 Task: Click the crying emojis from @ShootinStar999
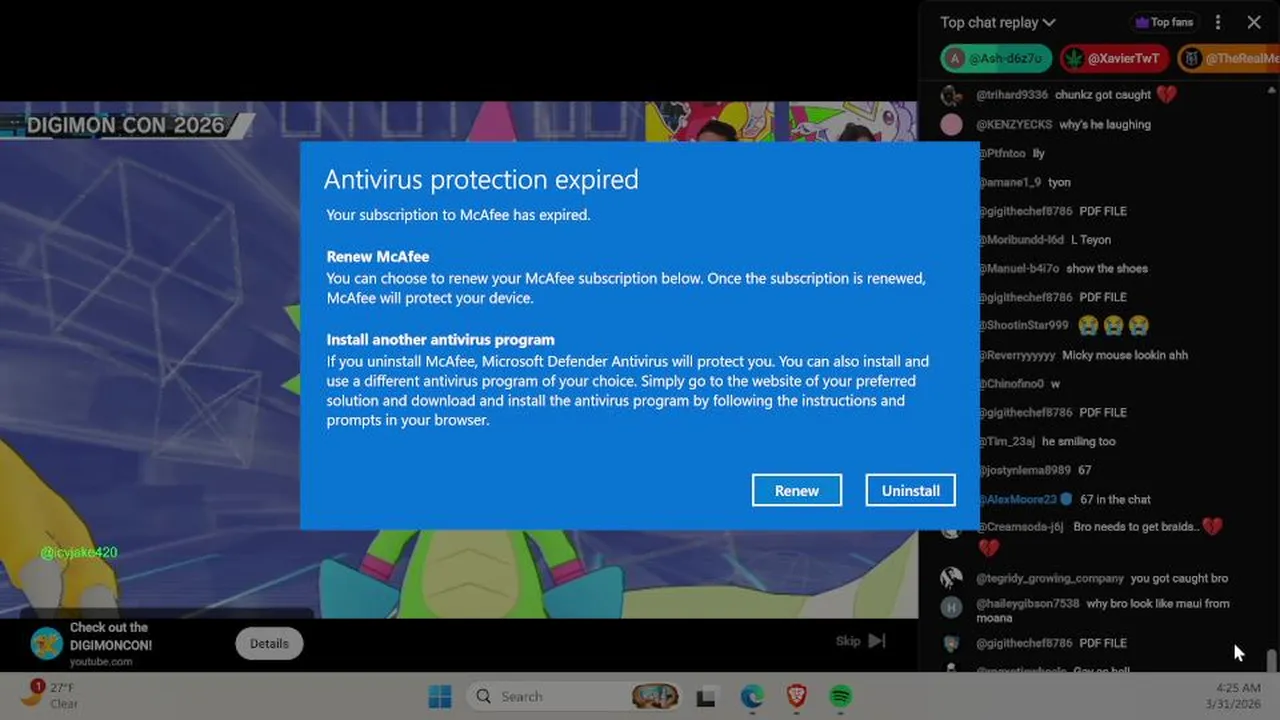tap(1114, 326)
